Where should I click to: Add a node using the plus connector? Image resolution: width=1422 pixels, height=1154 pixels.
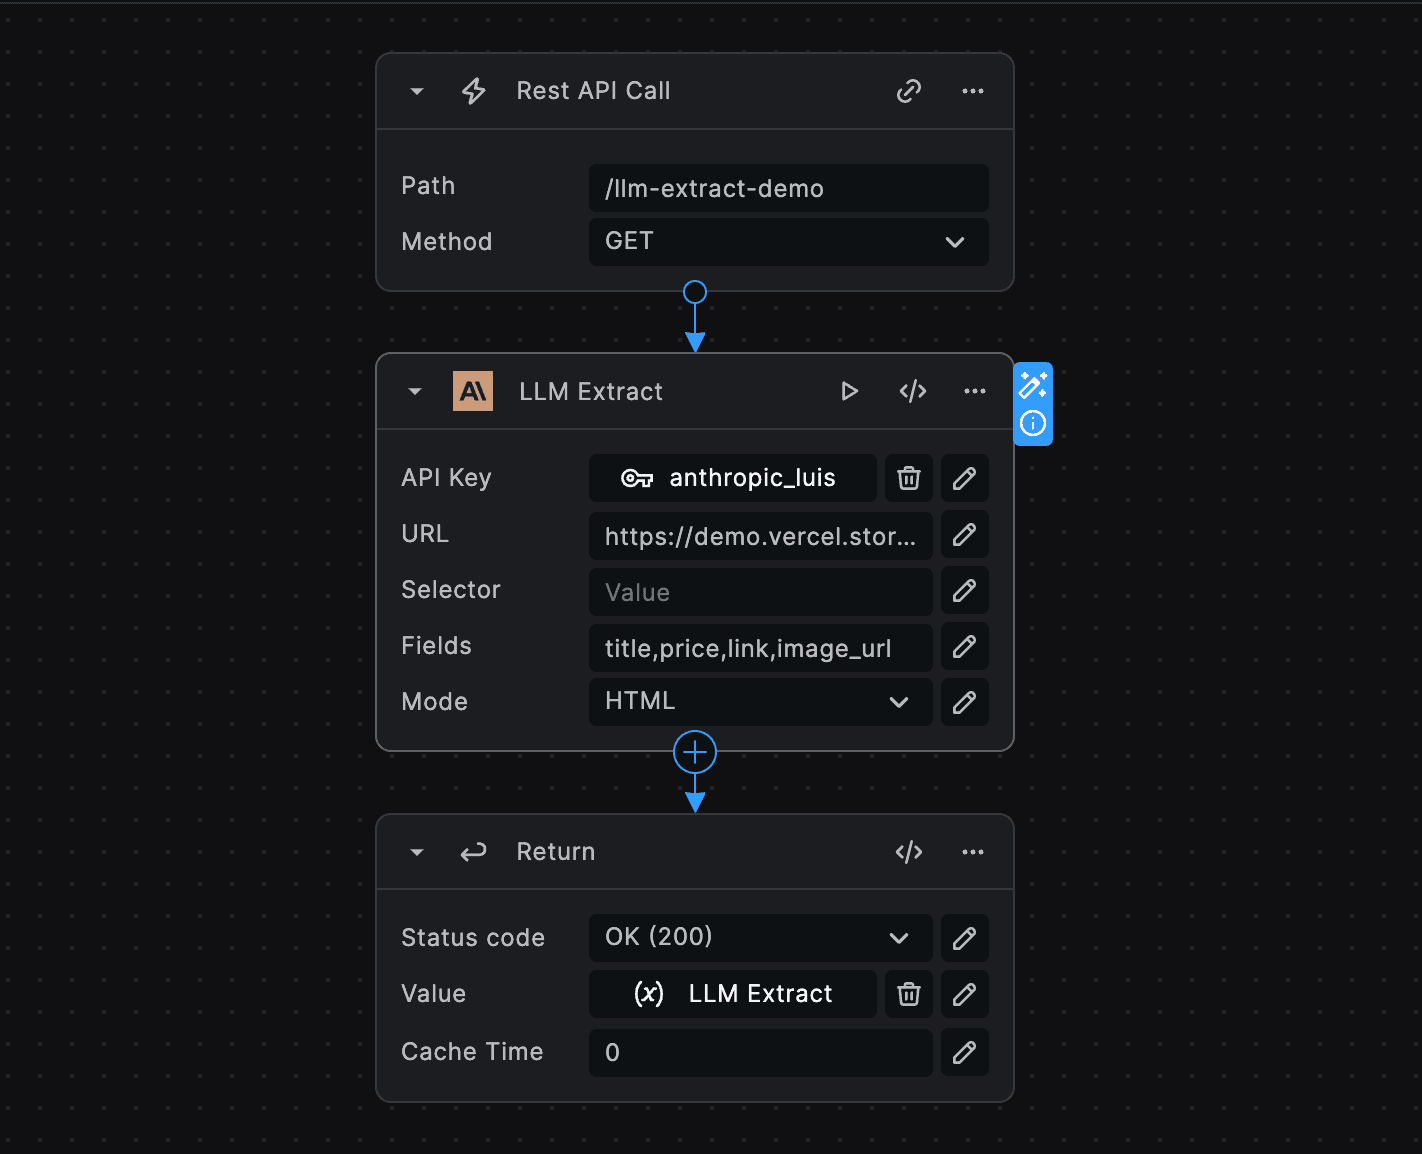coord(694,751)
